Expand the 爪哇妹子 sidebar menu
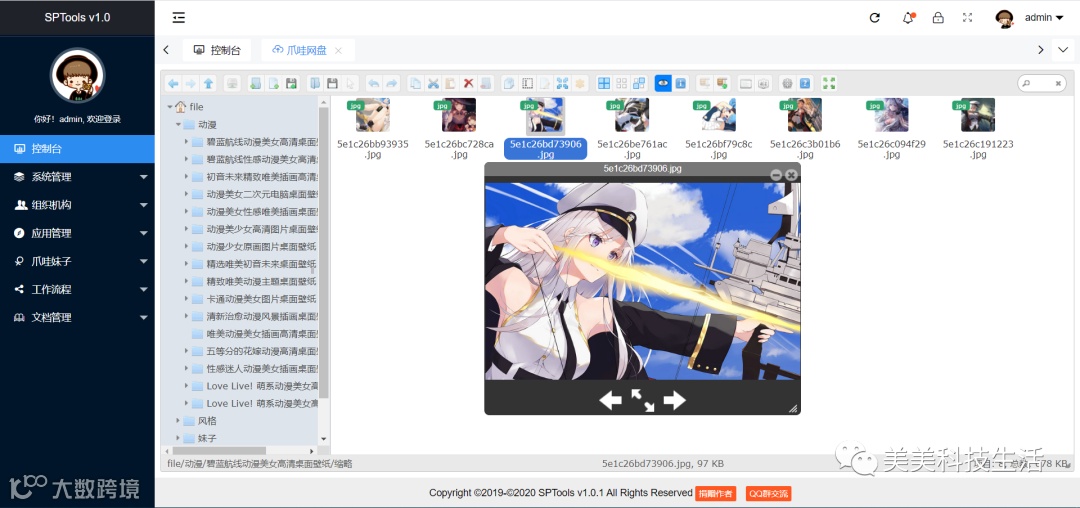Image resolution: width=1080 pixels, height=508 pixels. [x=77, y=262]
